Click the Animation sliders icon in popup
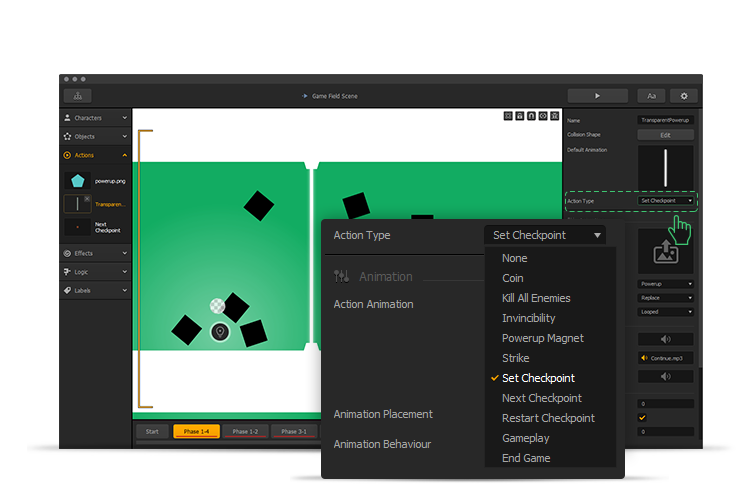This screenshot has width=756, height=503. click(x=341, y=276)
